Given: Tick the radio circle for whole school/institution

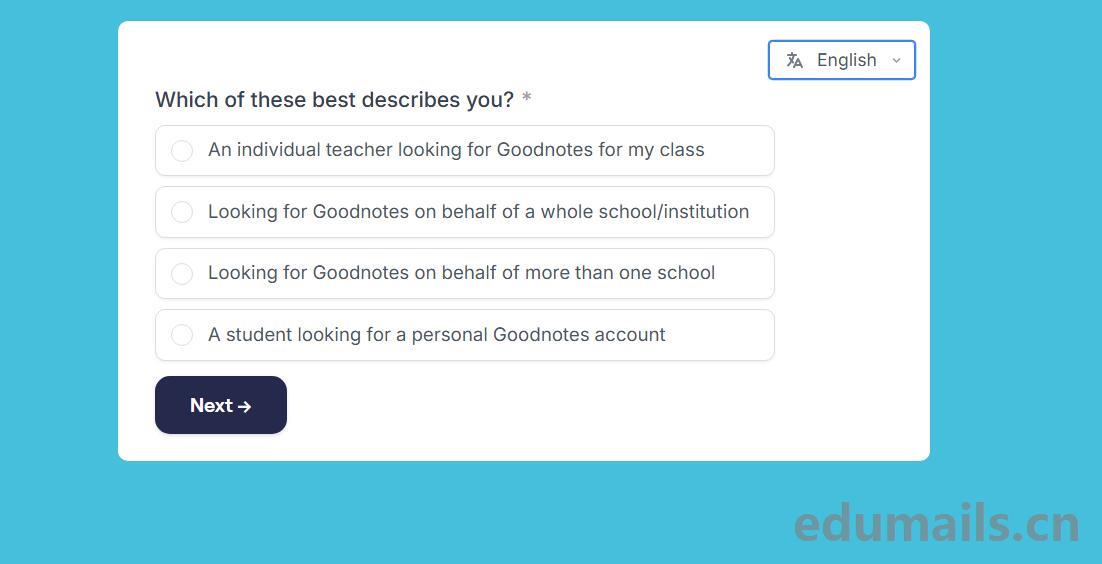Looking at the screenshot, I should click(x=182, y=212).
